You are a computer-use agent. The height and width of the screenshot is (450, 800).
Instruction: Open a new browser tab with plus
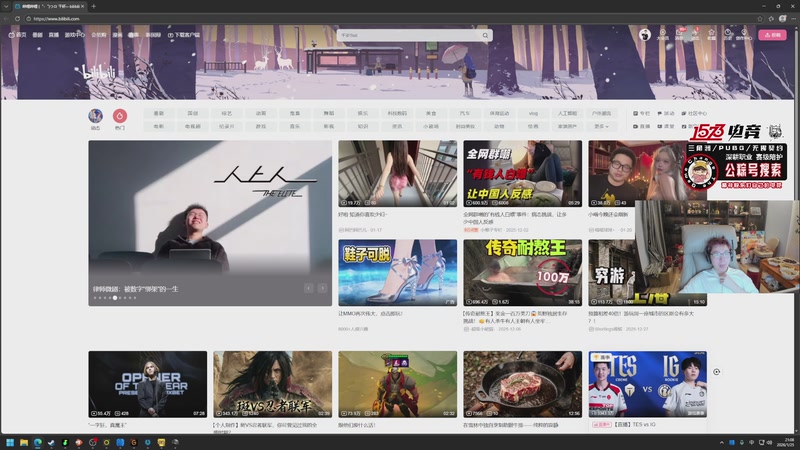[93, 6]
